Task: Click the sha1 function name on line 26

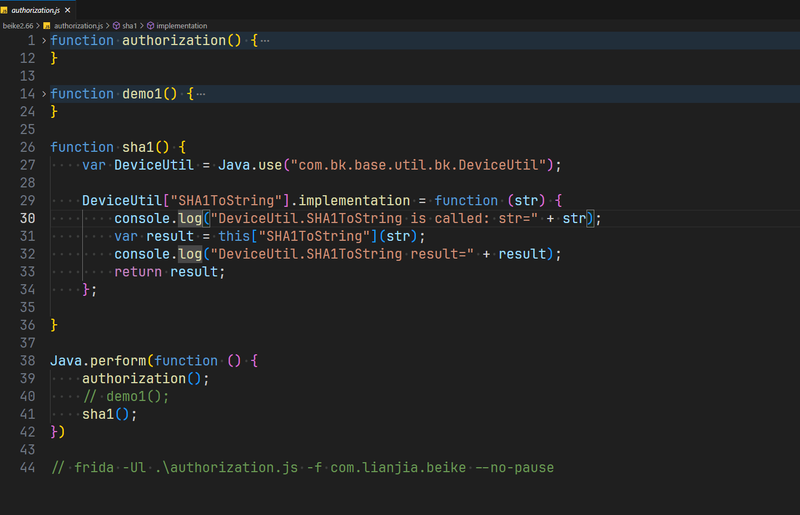Action: tap(138, 148)
